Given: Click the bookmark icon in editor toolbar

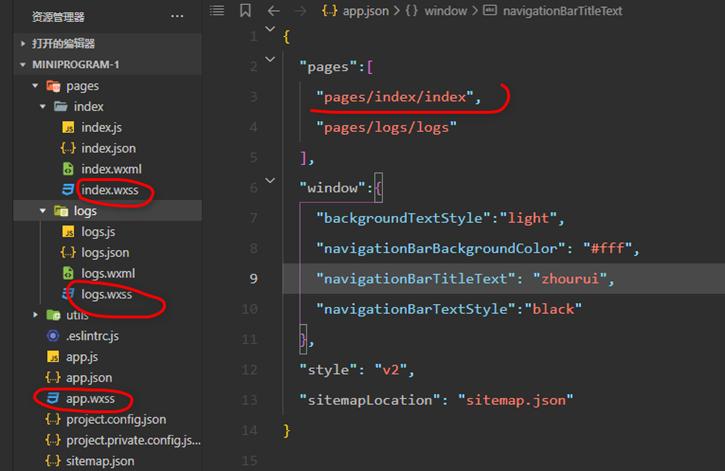Looking at the screenshot, I should tap(245, 11).
